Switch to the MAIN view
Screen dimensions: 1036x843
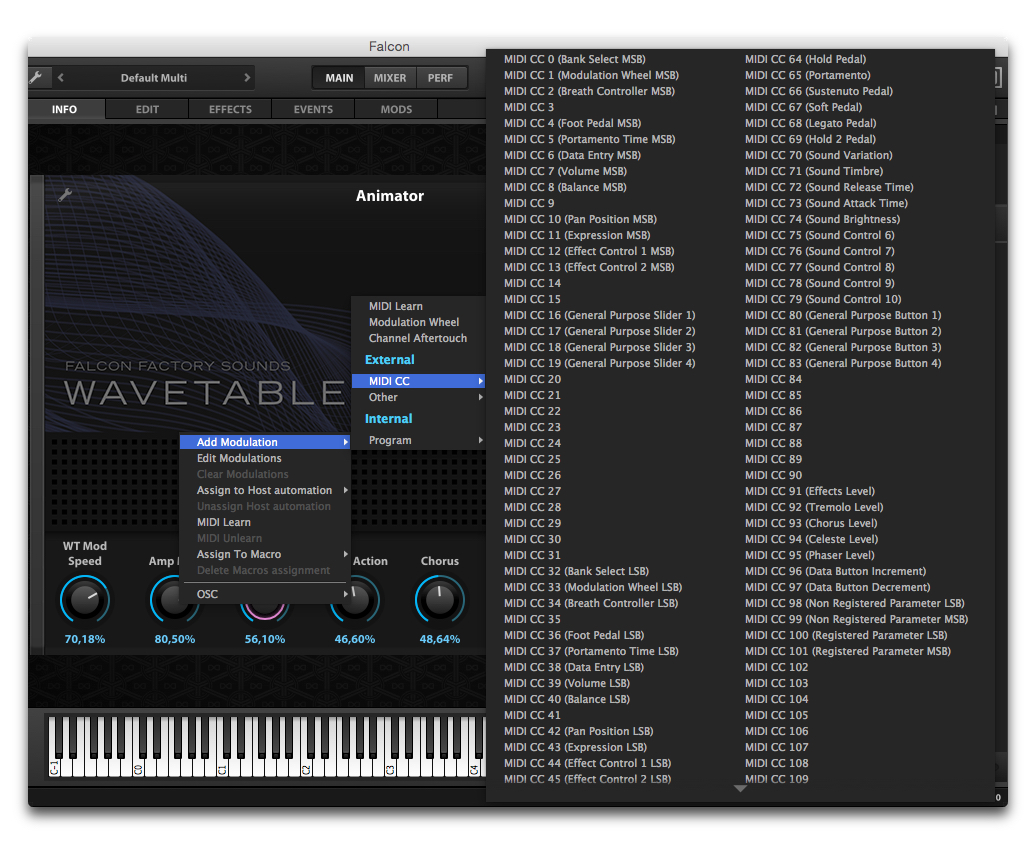pos(339,78)
